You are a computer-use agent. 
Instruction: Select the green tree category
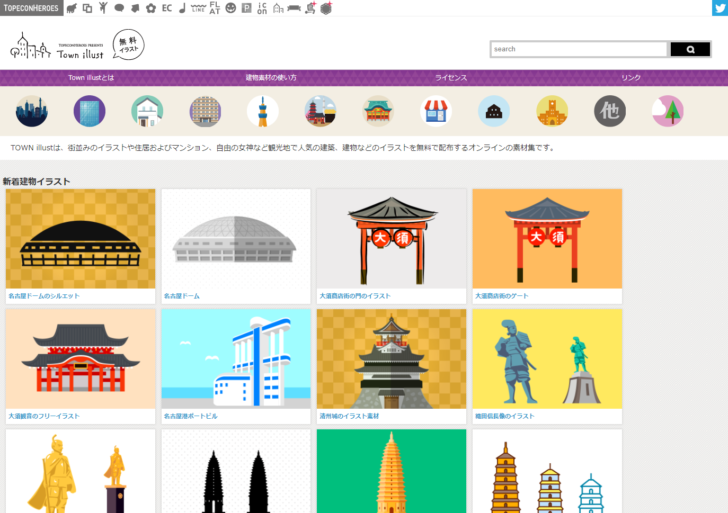pos(668,111)
